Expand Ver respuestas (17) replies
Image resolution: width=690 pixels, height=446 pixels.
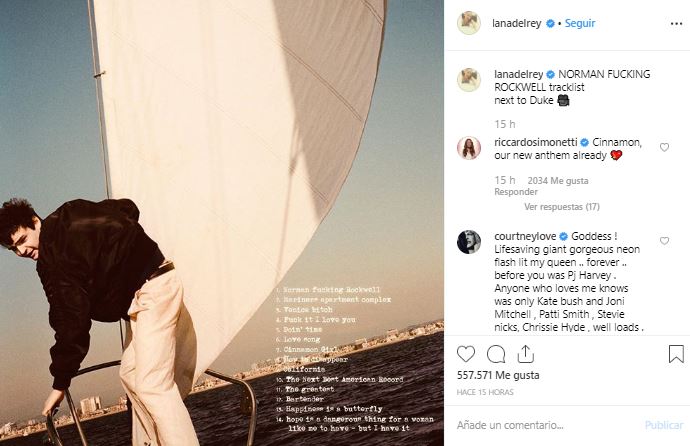click(x=561, y=207)
